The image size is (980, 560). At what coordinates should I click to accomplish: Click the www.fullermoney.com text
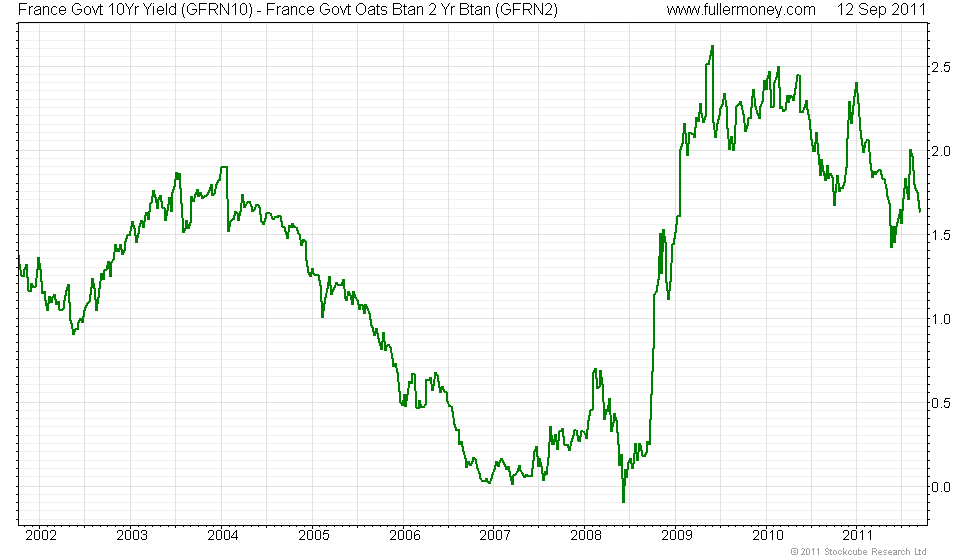pos(741,10)
